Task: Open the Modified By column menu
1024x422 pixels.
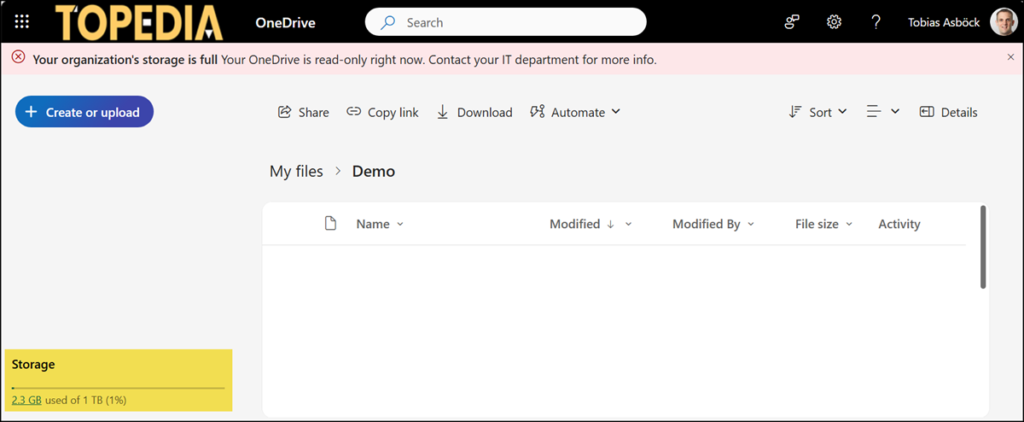Action: coord(713,224)
